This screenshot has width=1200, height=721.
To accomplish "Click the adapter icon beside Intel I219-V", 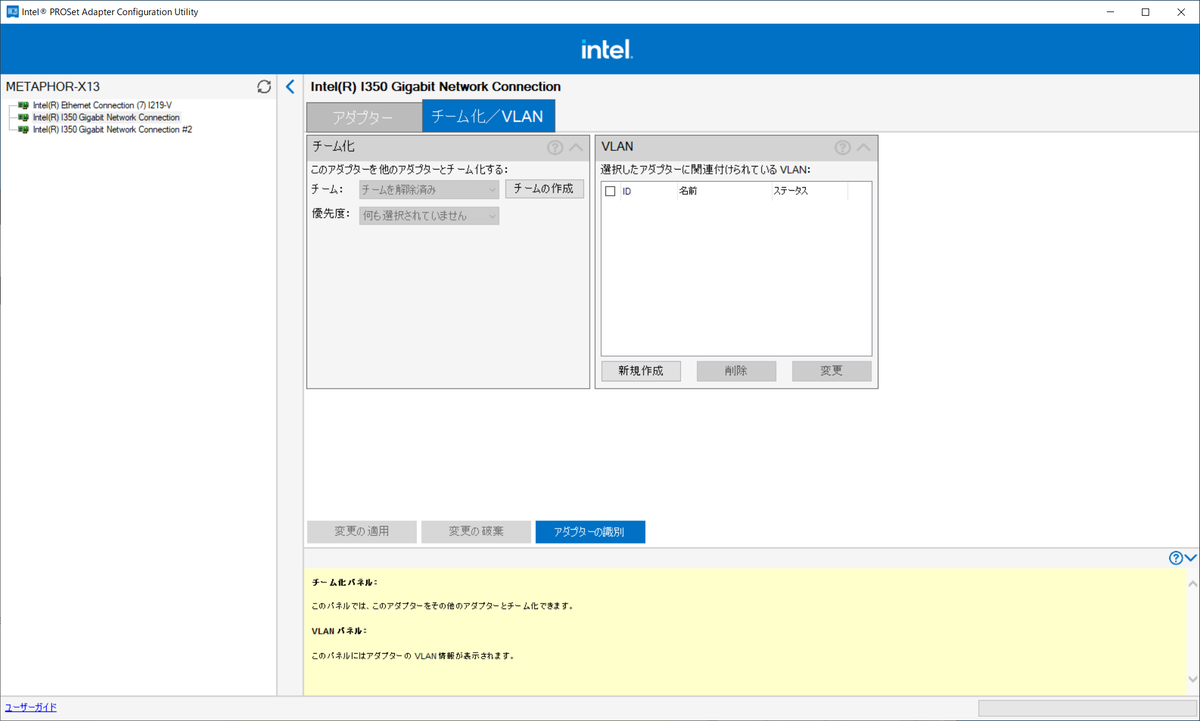I will click(22, 105).
